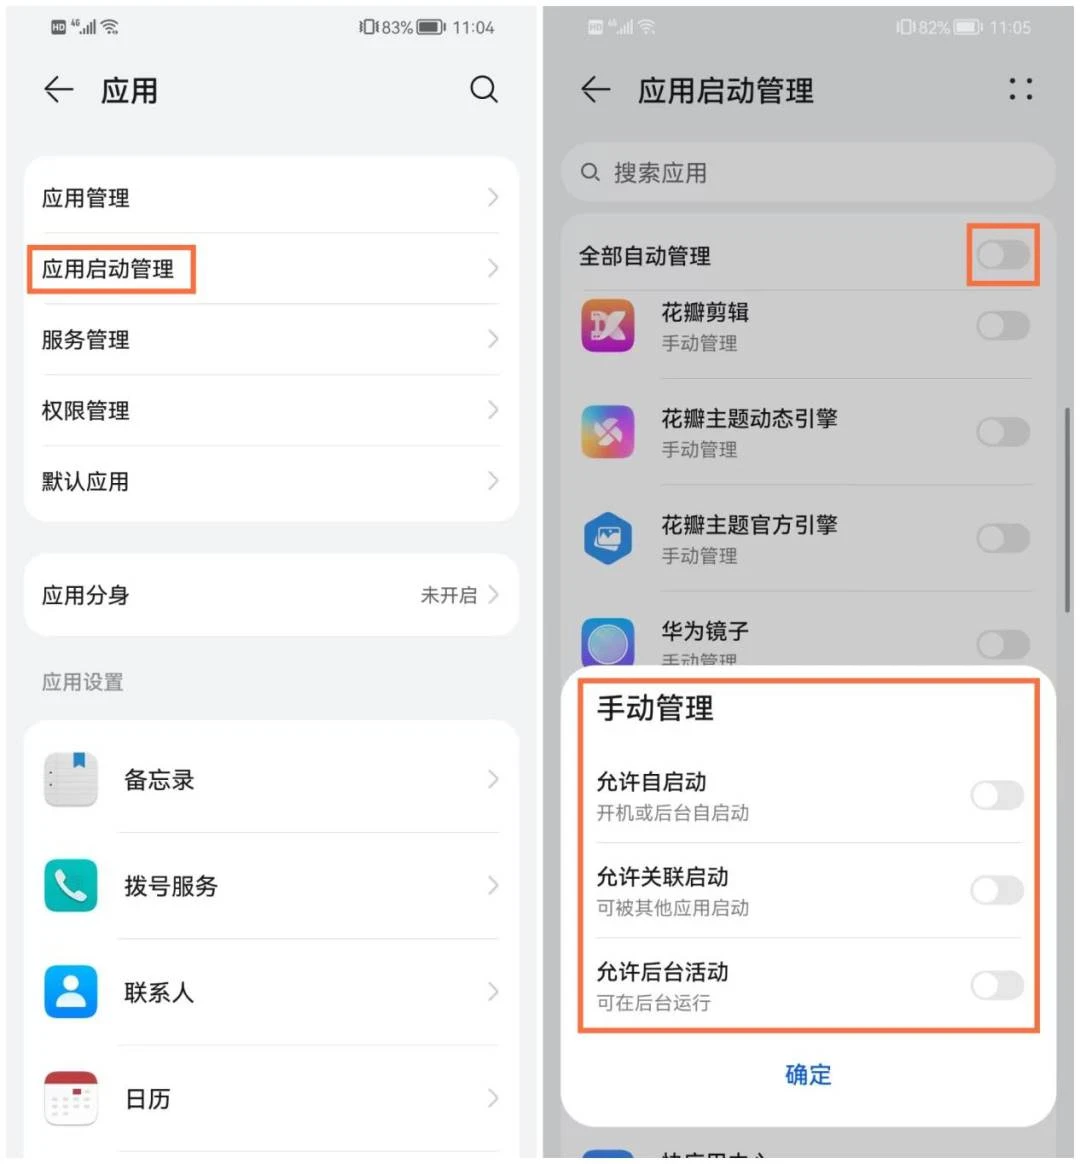The image size is (1080, 1164).
Task: Expand the 应用管理 row chevron
Action: coord(493,197)
